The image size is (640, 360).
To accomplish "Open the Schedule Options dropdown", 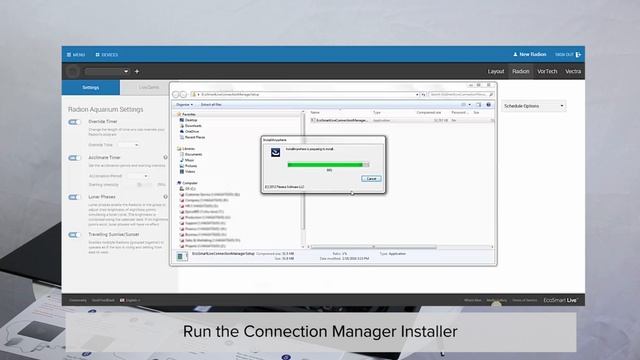I will (x=533, y=106).
